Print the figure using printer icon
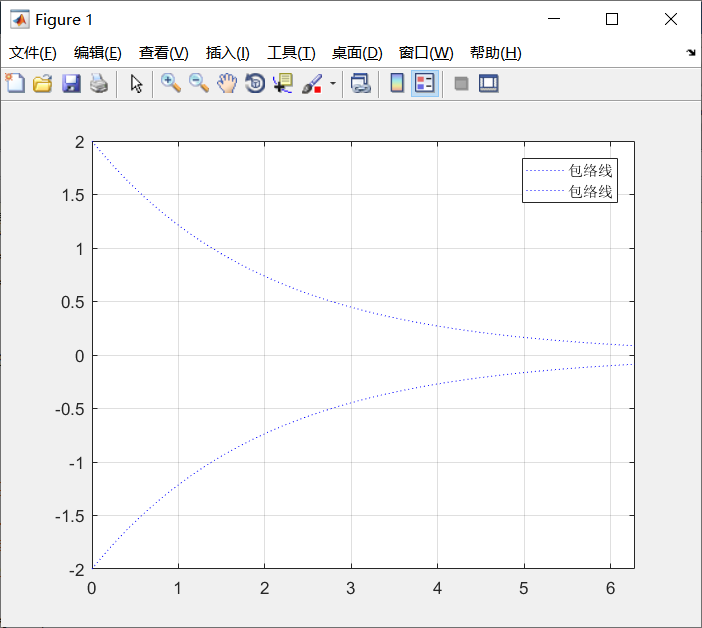This screenshot has width=702, height=628. [x=99, y=84]
